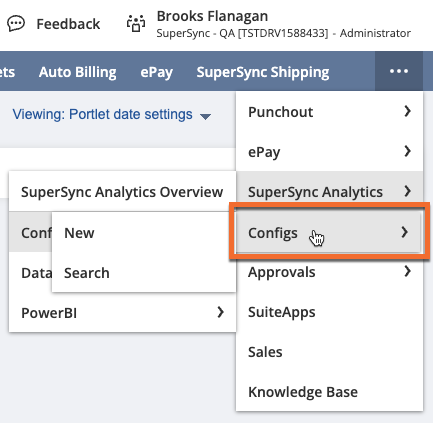The height and width of the screenshot is (423, 433).
Task: Expand the SuperSync Analytics submenu chevron
Action: [x=407, y=191]
